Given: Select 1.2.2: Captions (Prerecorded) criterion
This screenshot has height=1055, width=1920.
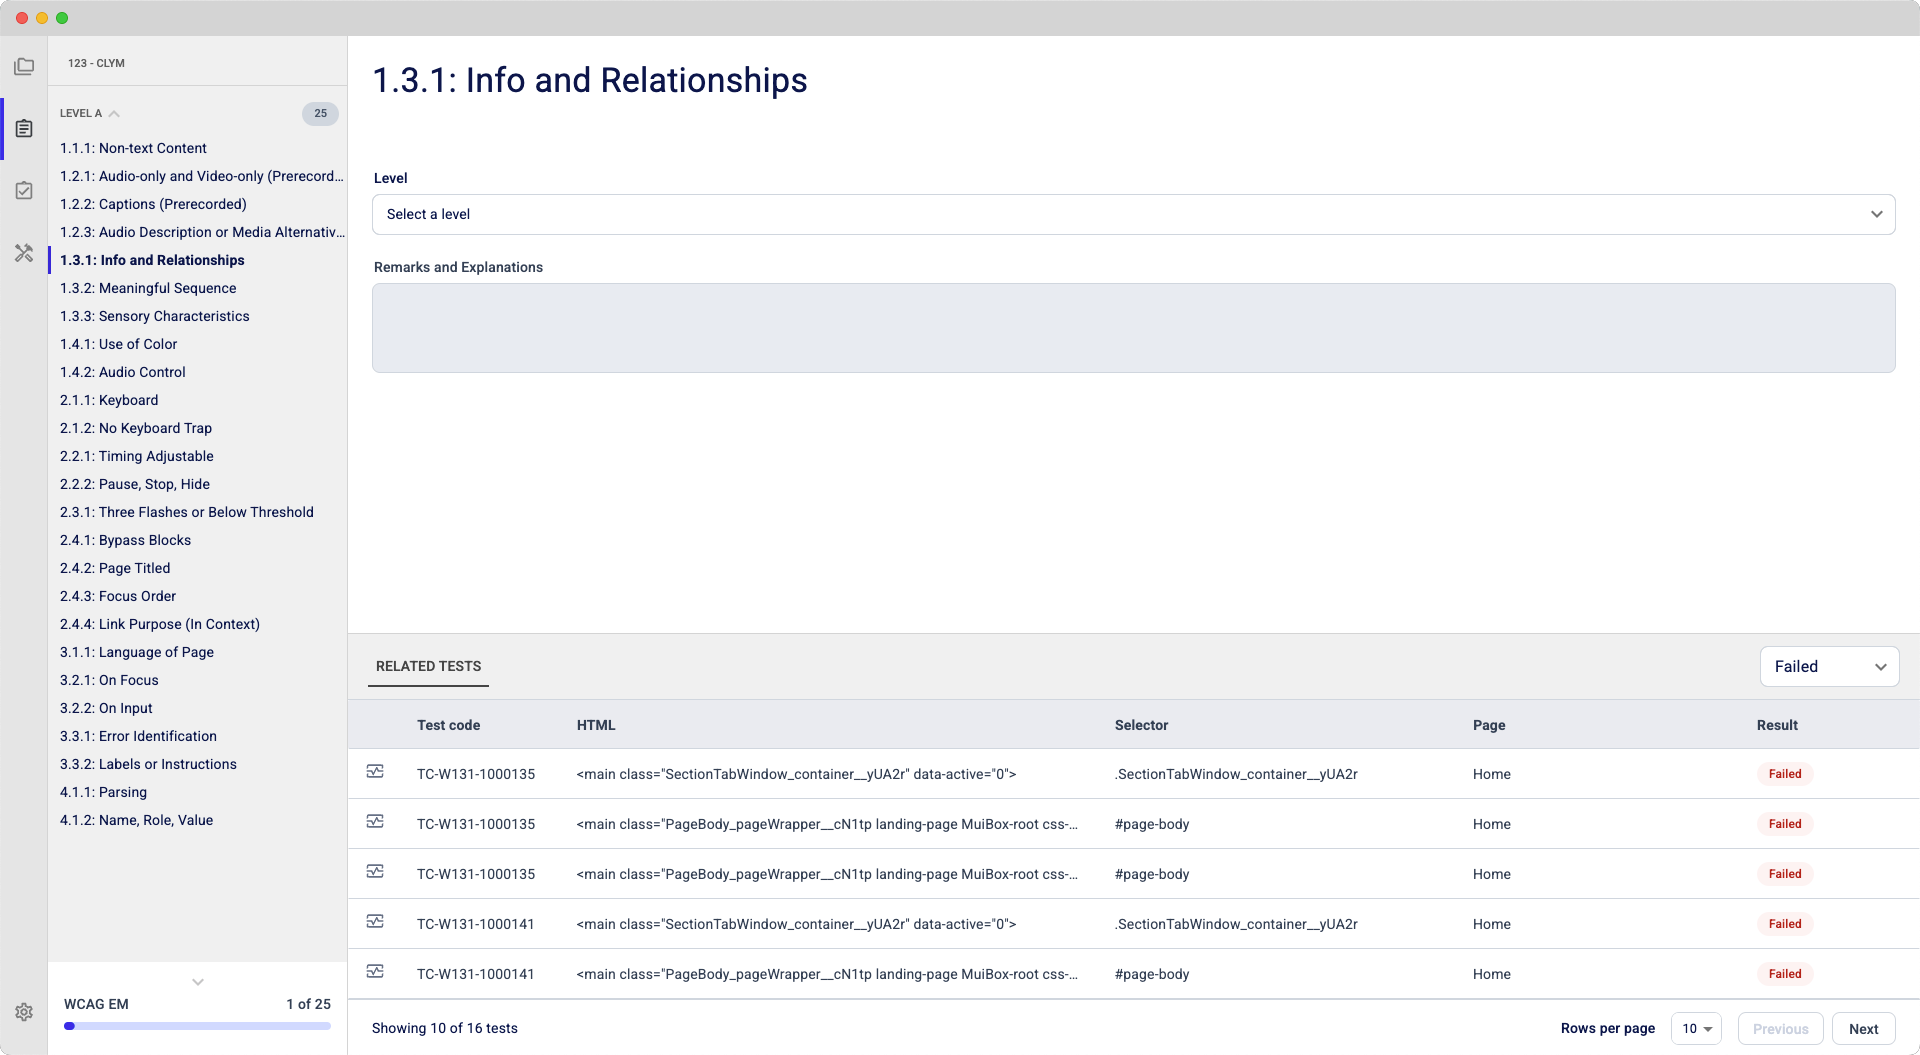Looking at the screenshot, I should [153, 204].
